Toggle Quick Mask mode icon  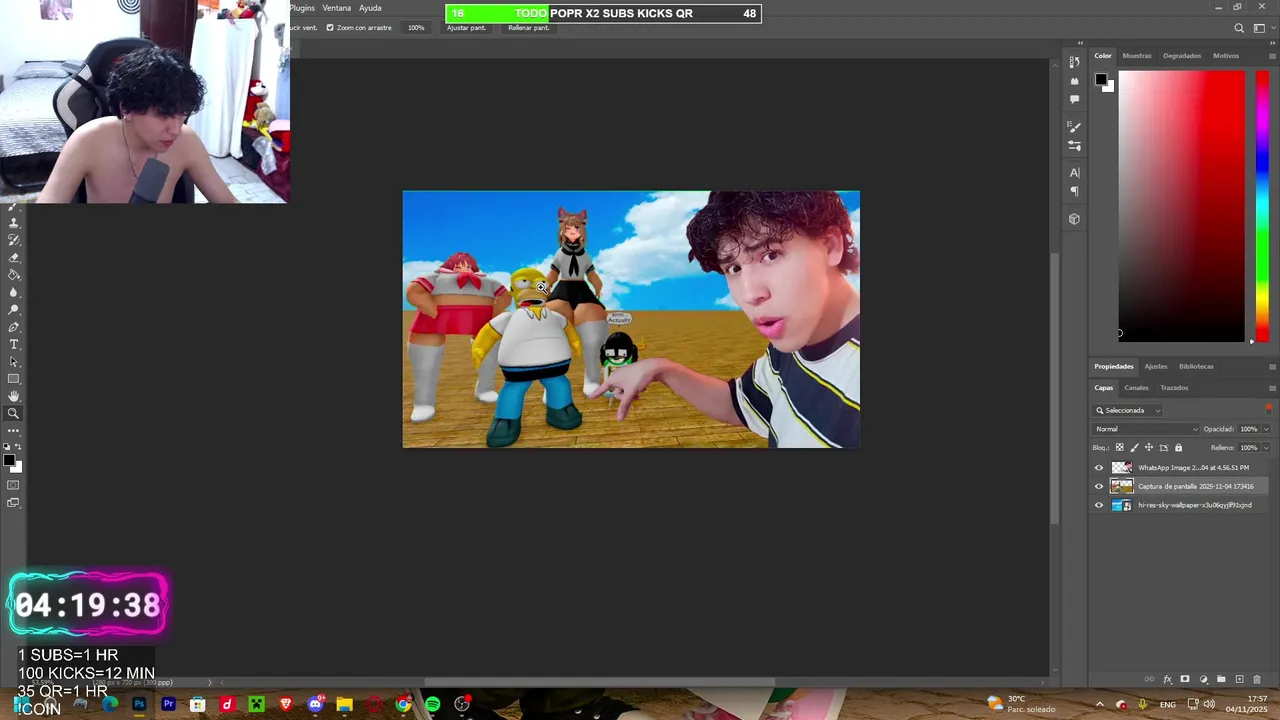point(14,484)
